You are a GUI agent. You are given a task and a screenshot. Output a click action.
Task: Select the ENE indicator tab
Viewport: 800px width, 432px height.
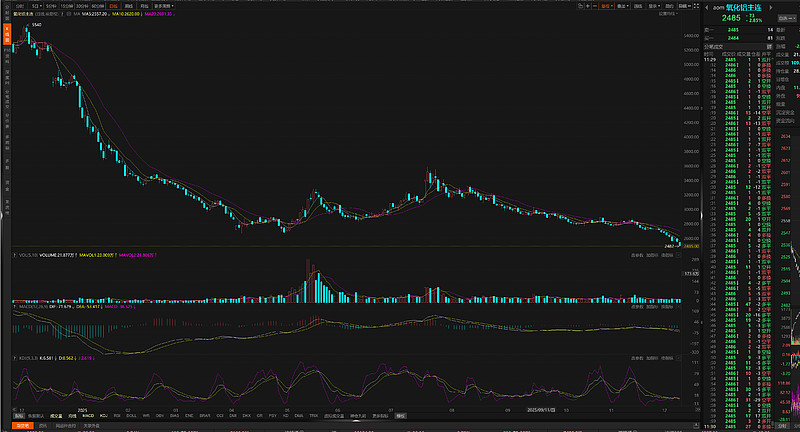tap(189, 416)
